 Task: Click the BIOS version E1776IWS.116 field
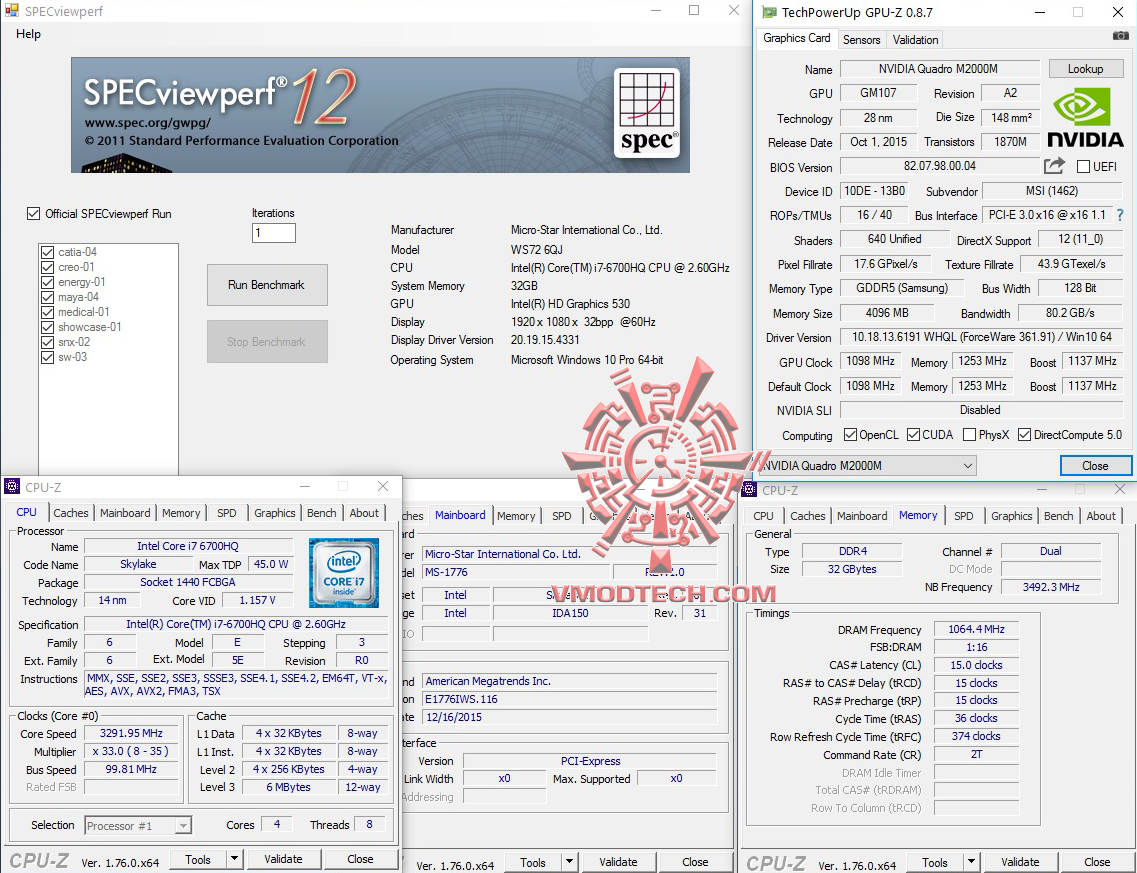point(569,699)
